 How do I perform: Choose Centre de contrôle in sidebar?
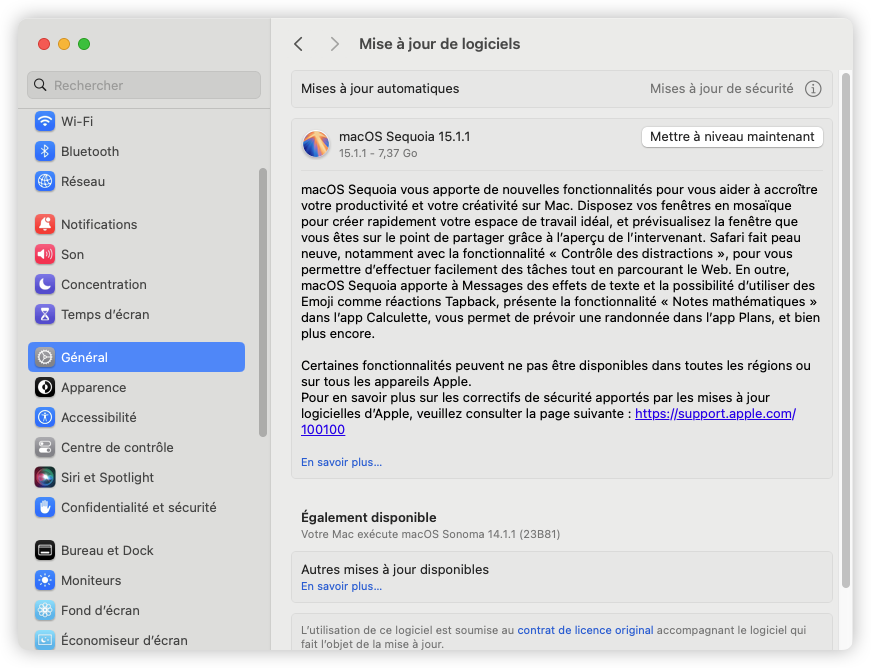point(136,447)
